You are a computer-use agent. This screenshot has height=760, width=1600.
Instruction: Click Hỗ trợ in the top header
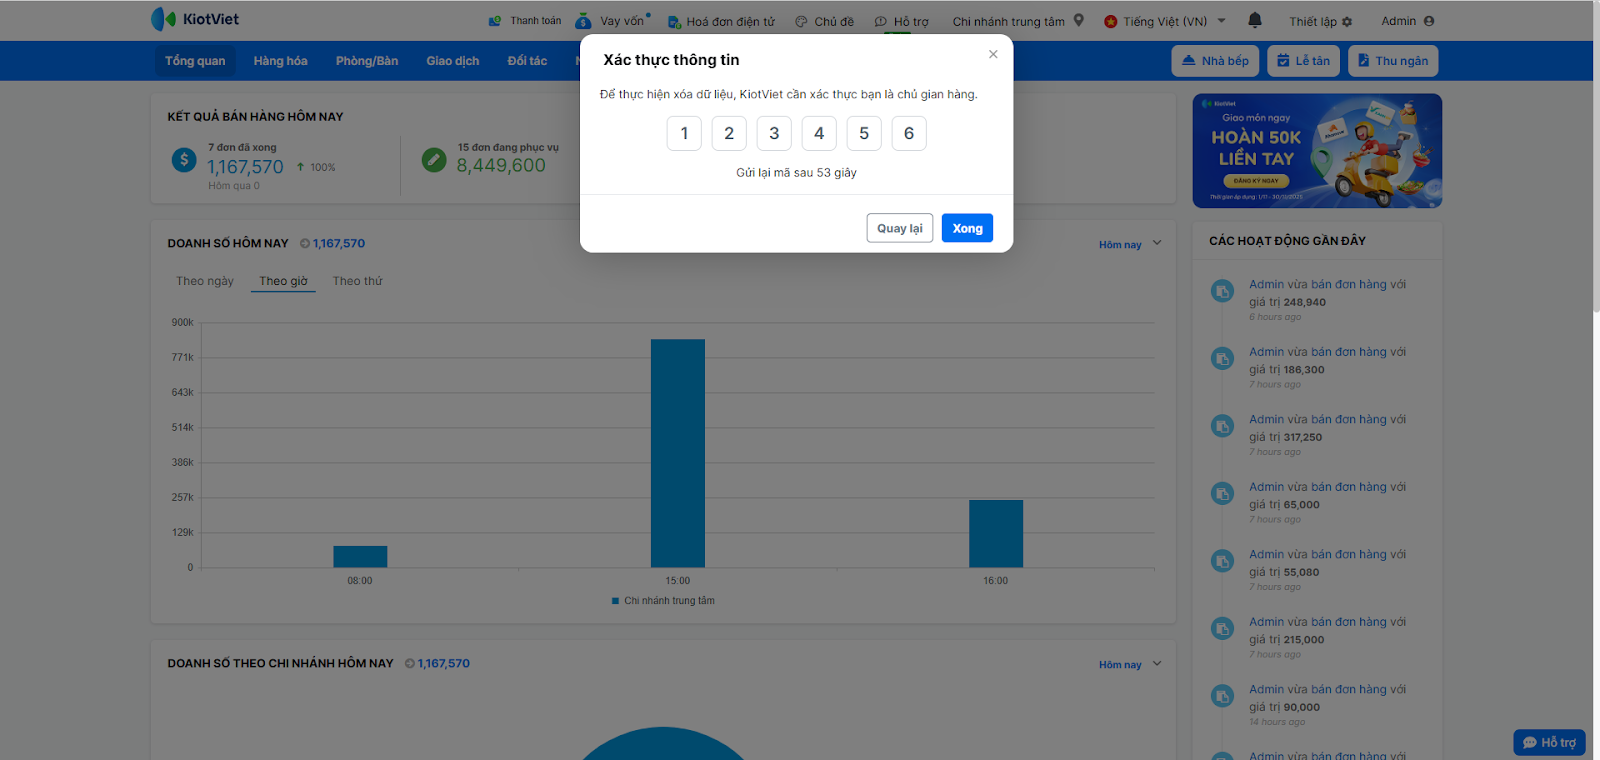(902, 21)
